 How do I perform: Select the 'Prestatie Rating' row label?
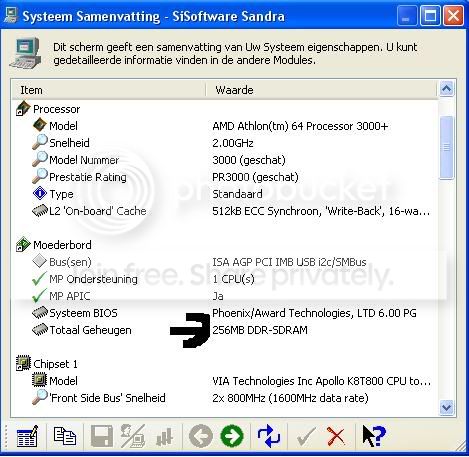point(88,177)
